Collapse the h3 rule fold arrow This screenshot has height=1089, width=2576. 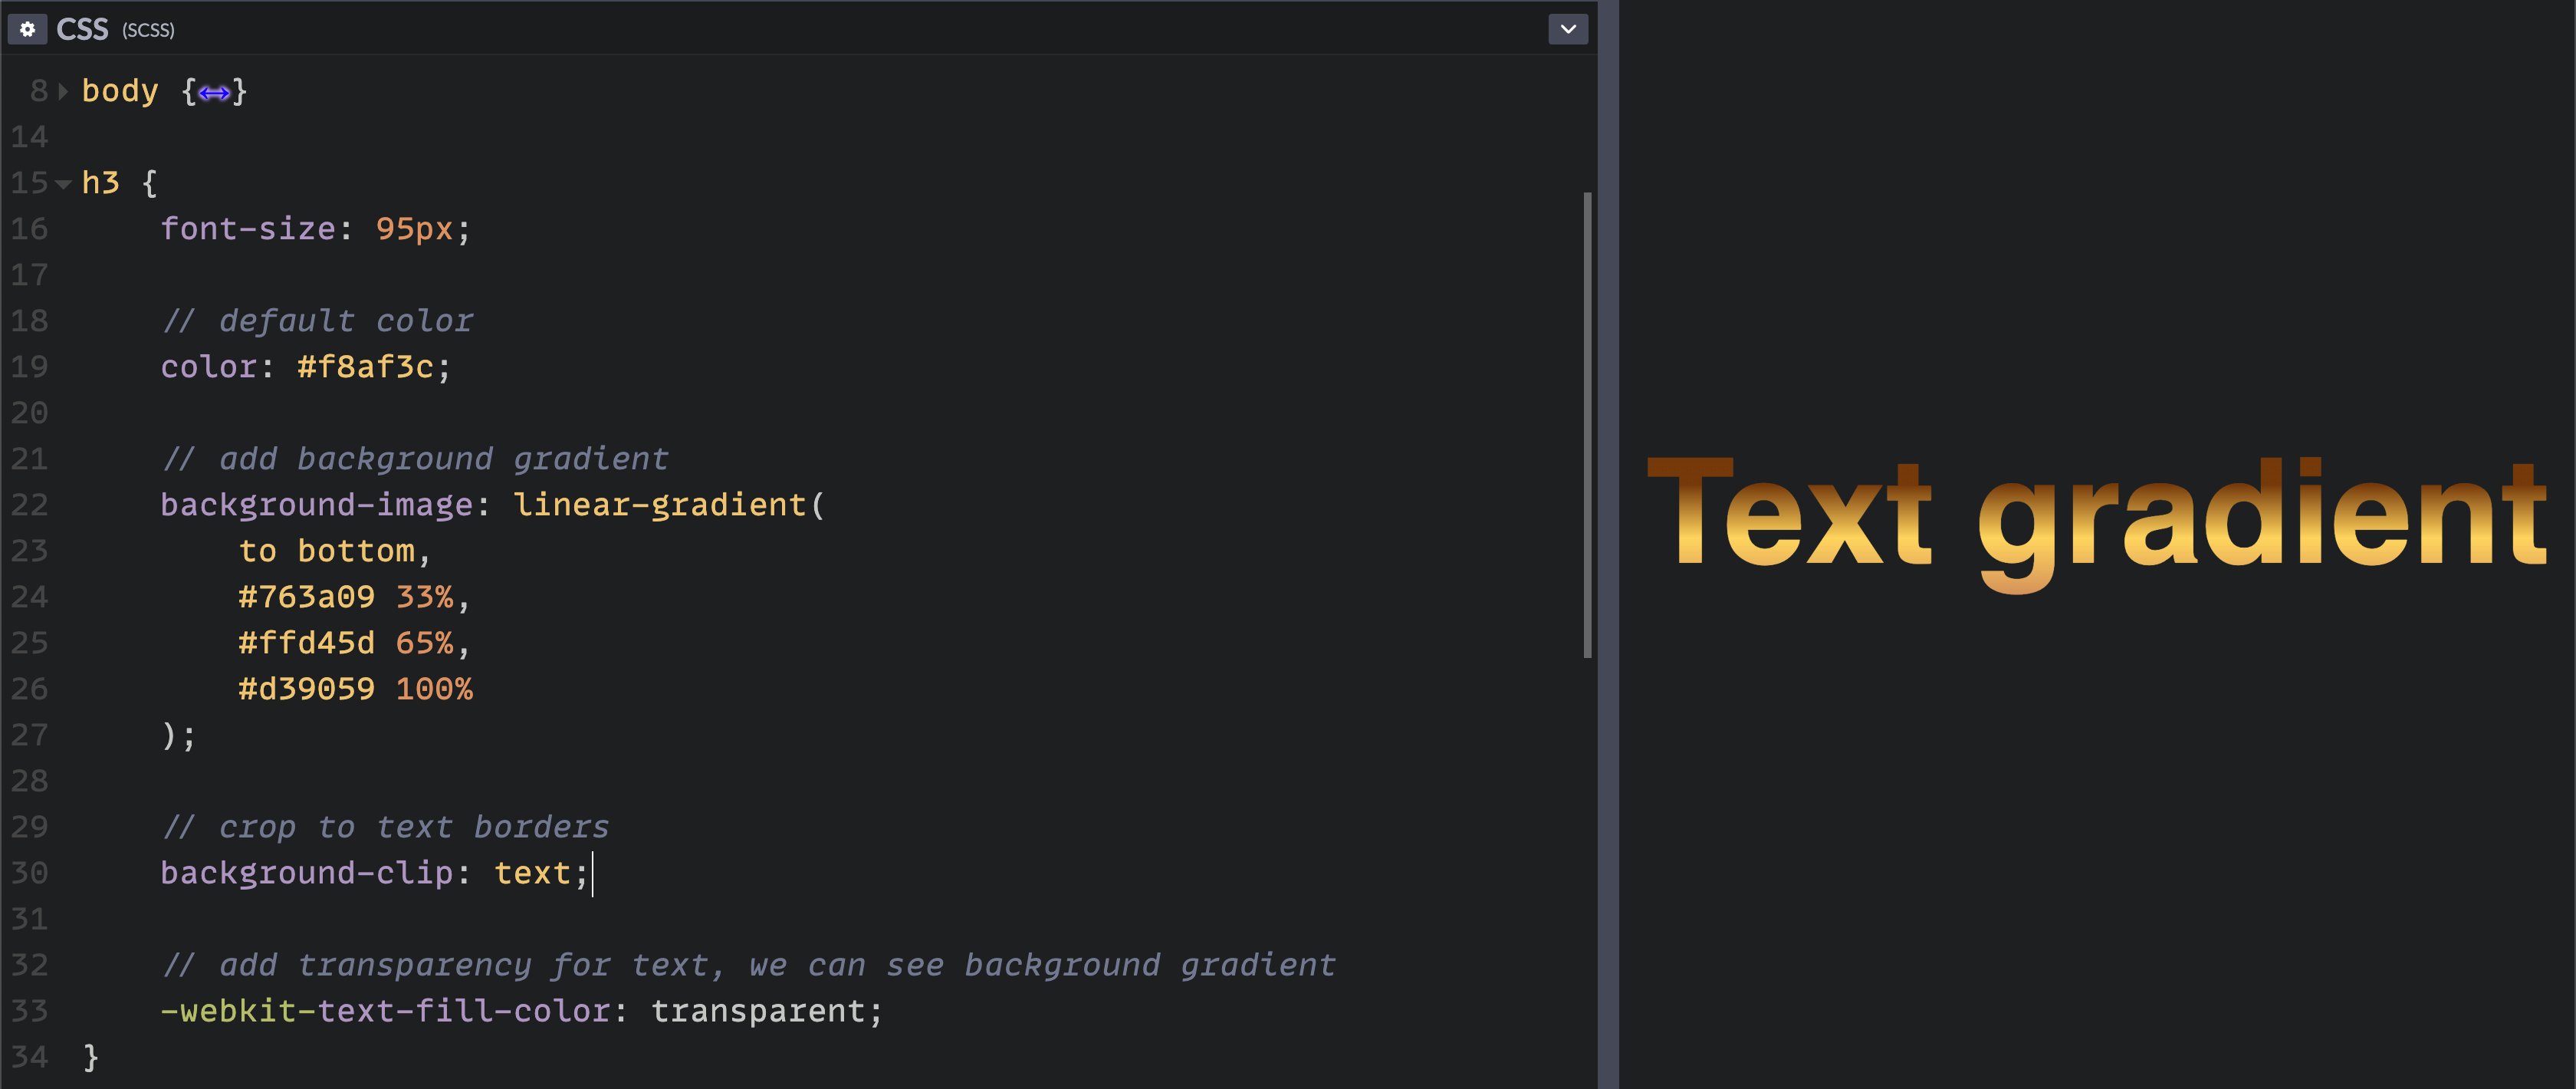coord(63,184)
